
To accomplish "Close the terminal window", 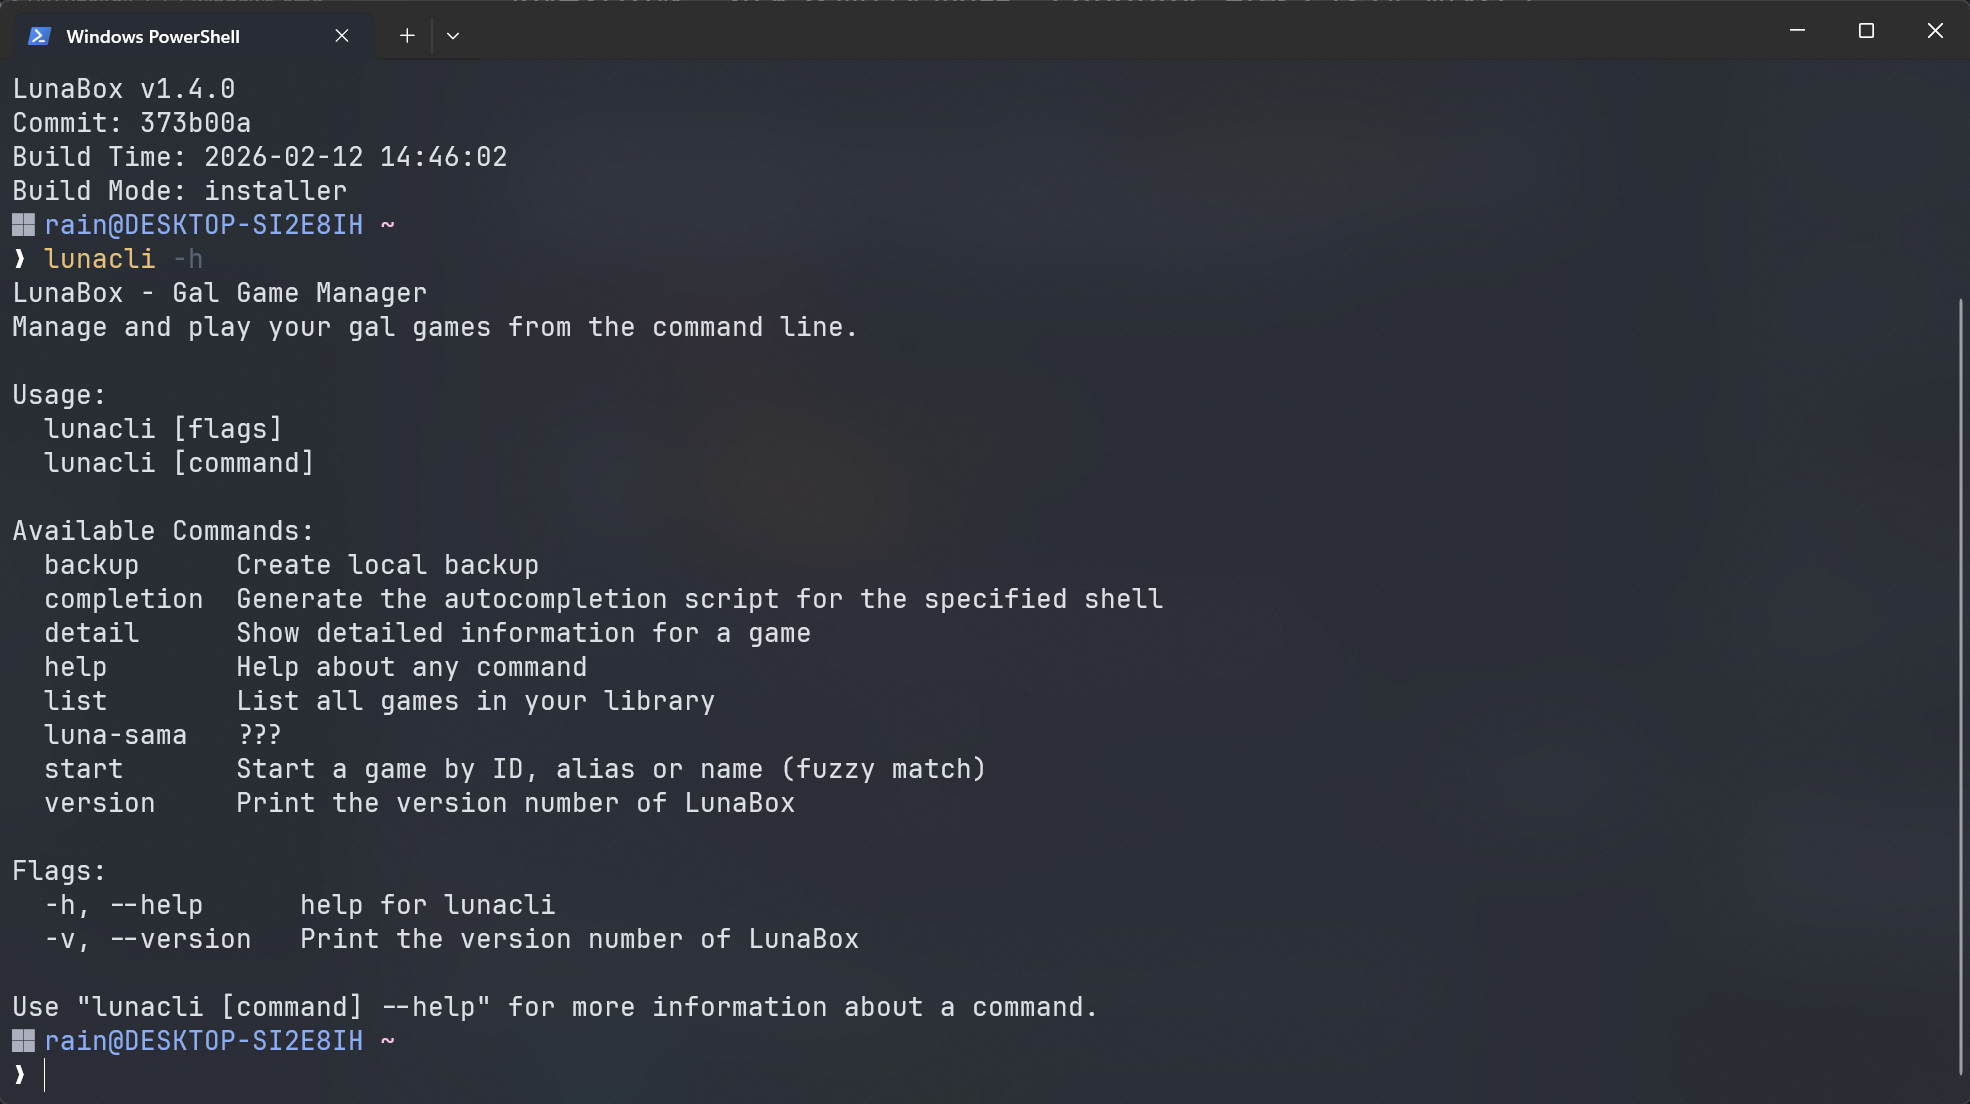I will click(x=1935, y=31).
